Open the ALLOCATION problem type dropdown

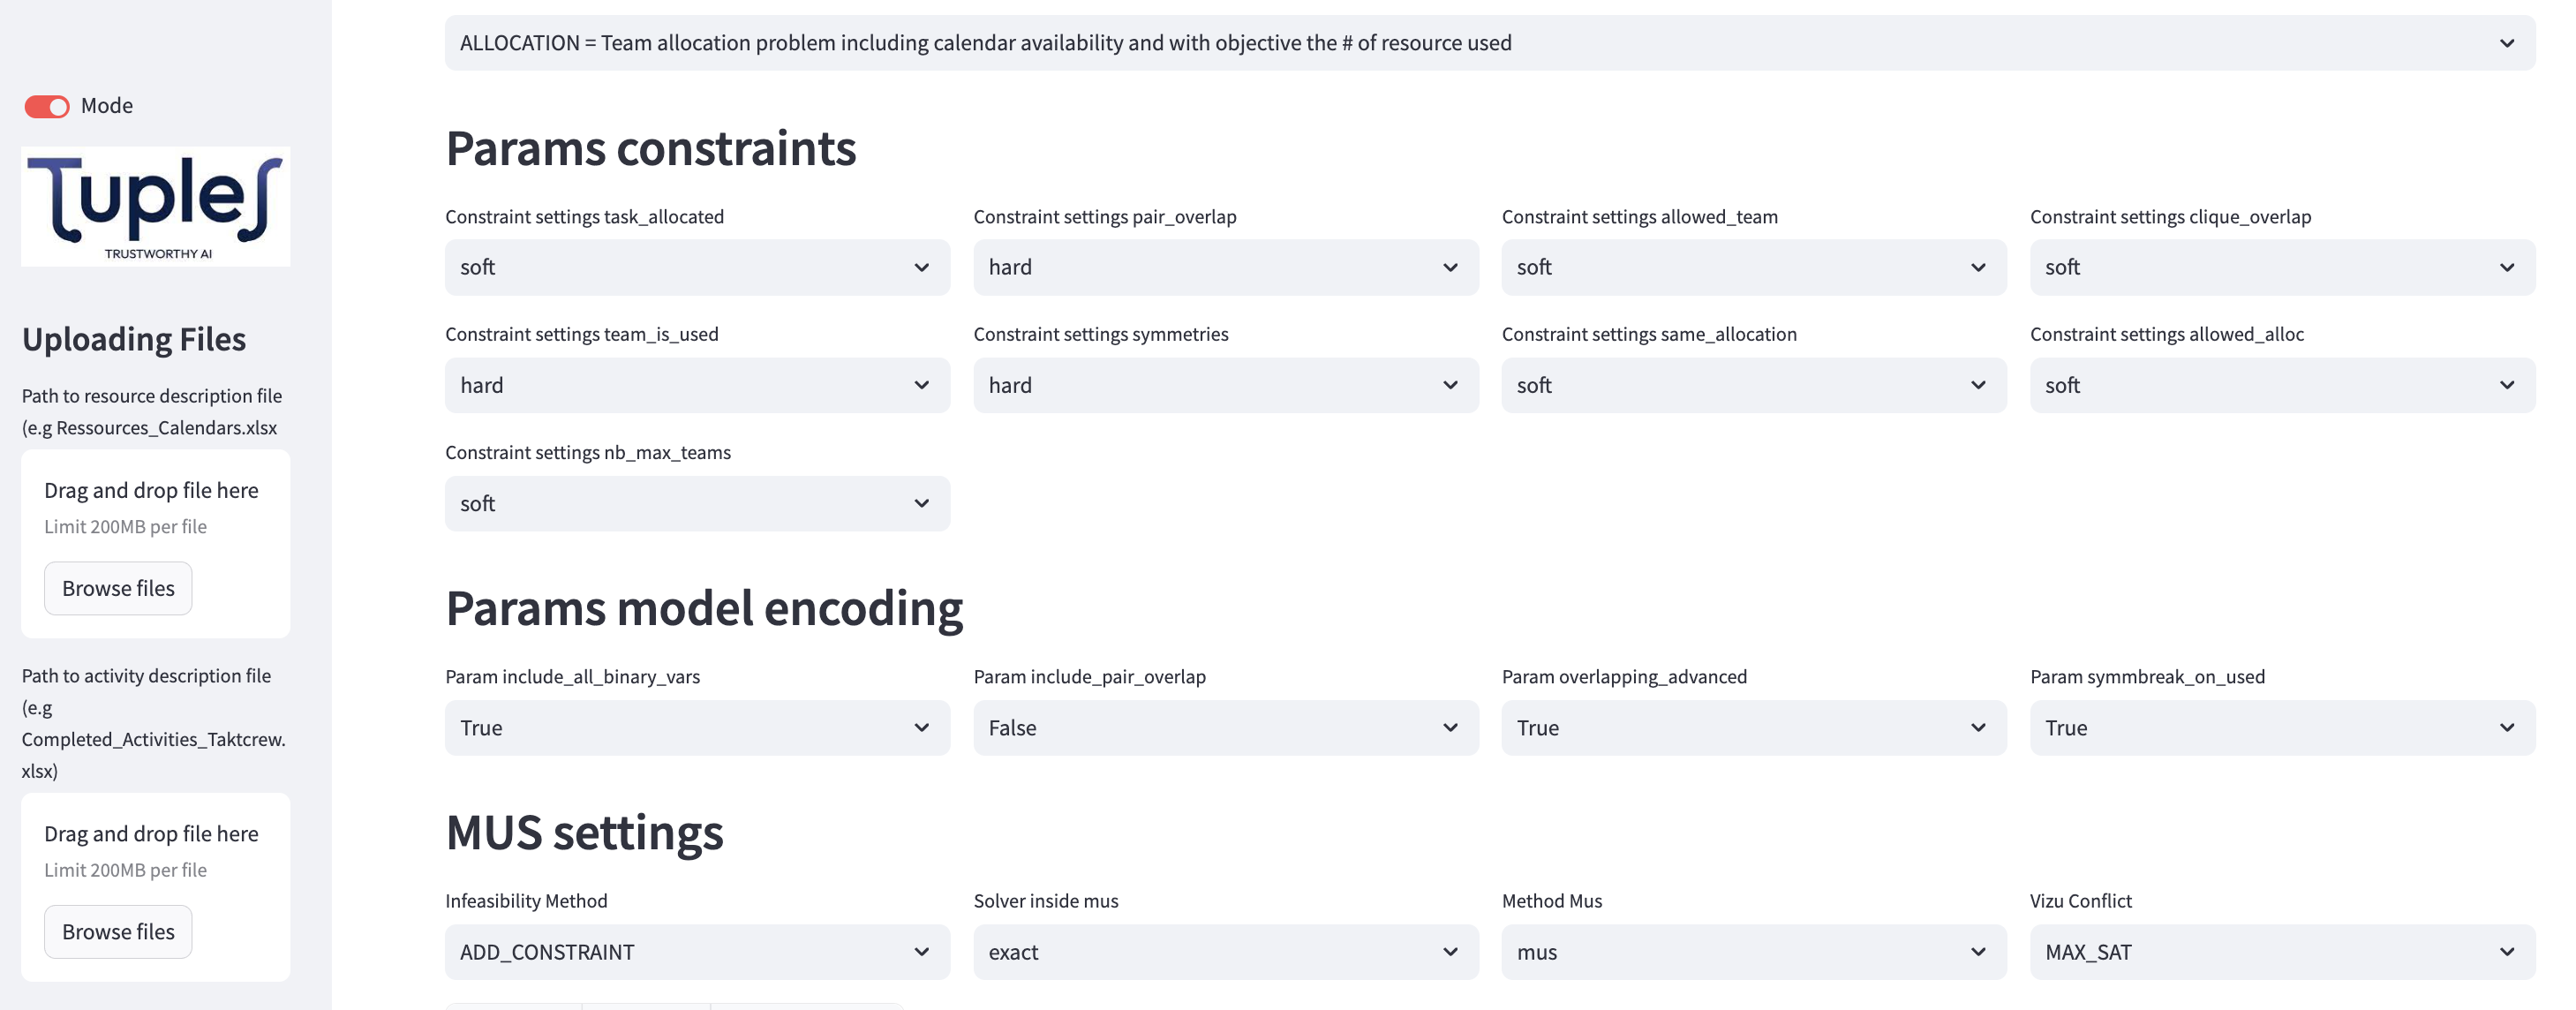coord(1489,43)
